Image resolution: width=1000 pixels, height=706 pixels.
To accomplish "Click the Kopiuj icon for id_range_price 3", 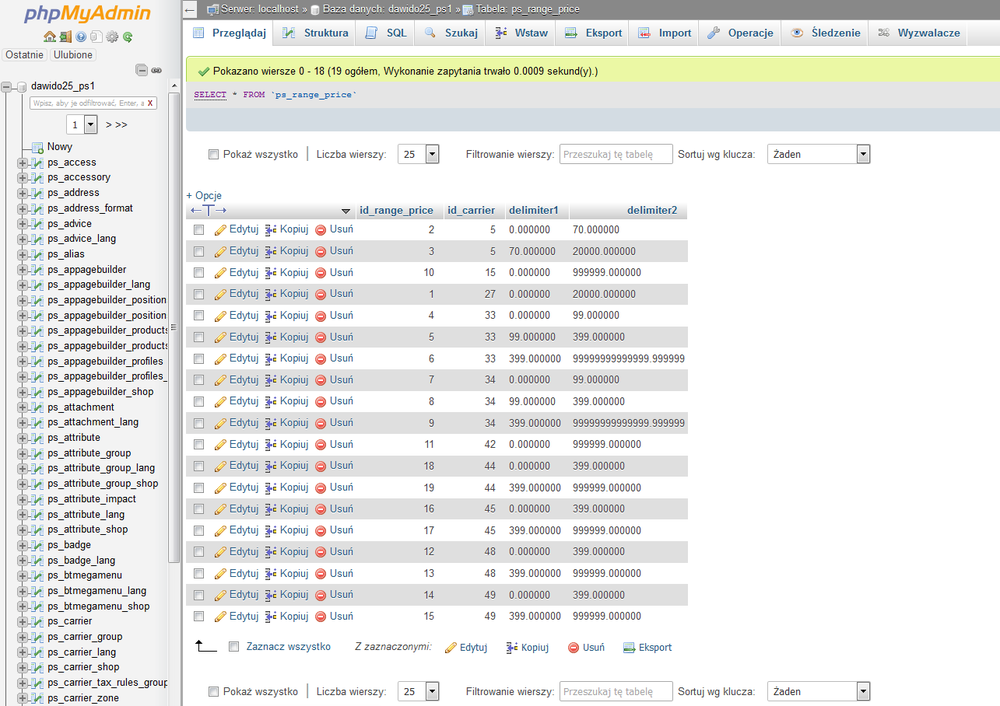I will click(x=270, y=251).
